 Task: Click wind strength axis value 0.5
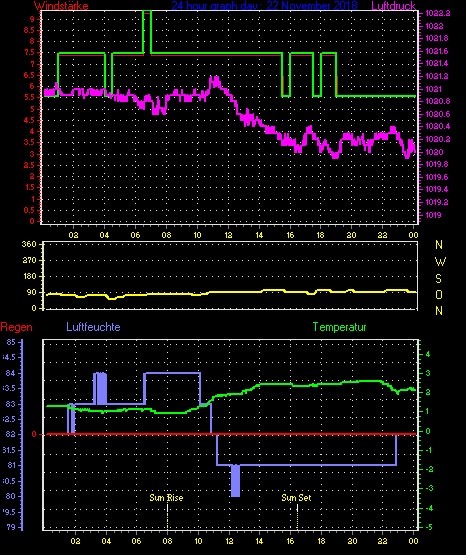29,210
